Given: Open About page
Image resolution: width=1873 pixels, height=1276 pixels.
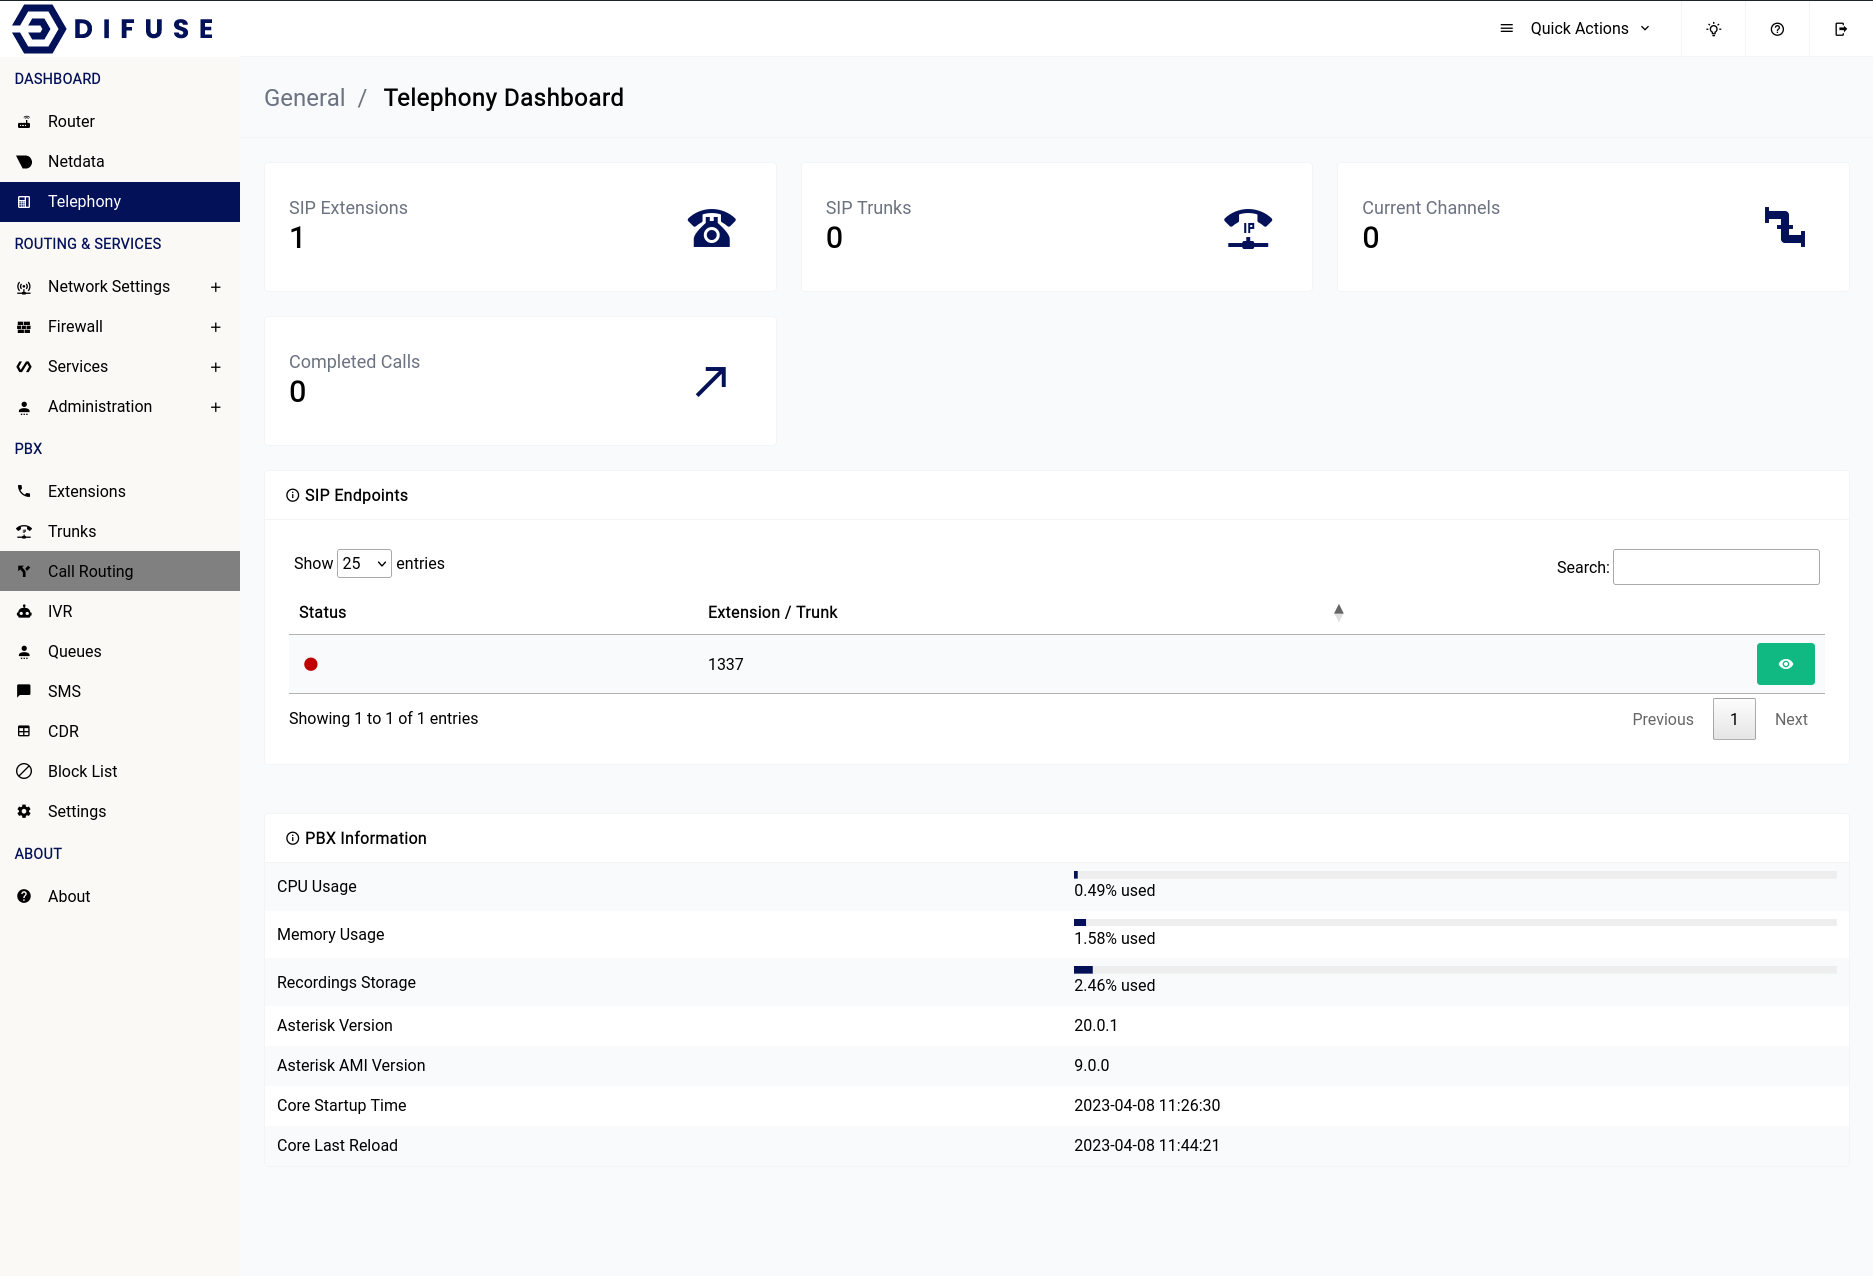Looking at the screenshot, I should click(x=120, y=896).
